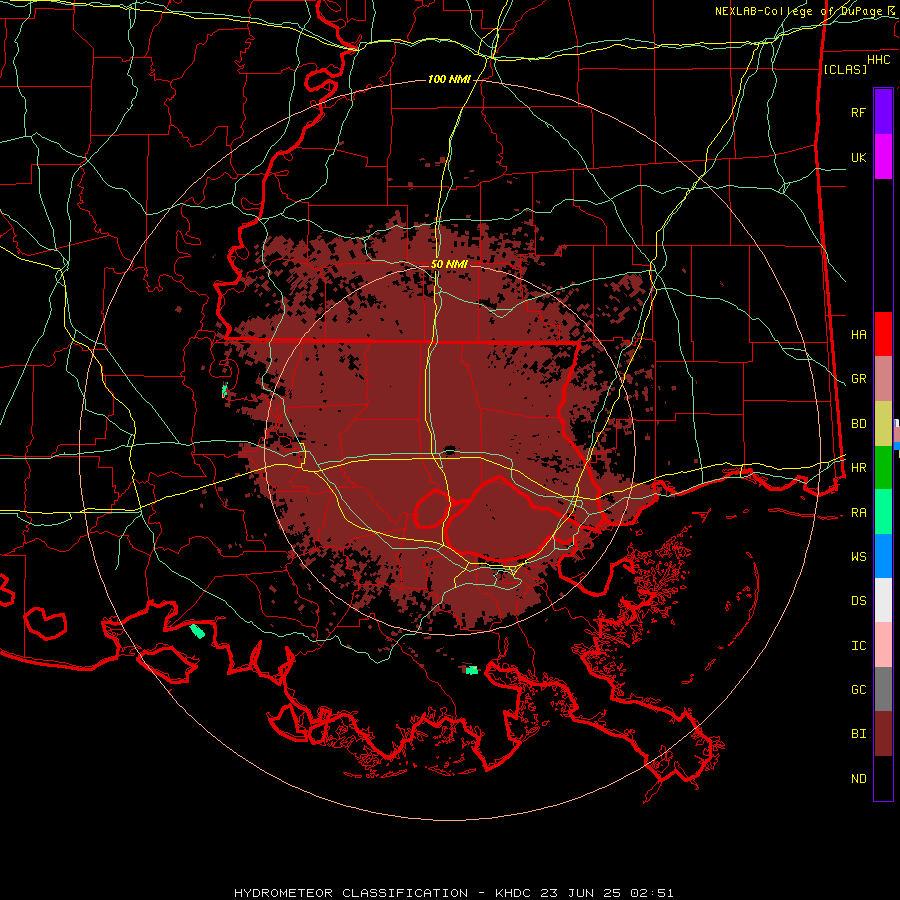The height and width of the screenshot is (900, 900).
Task: Select the dusty pink GR legend swatch
Action: point(883,379)
